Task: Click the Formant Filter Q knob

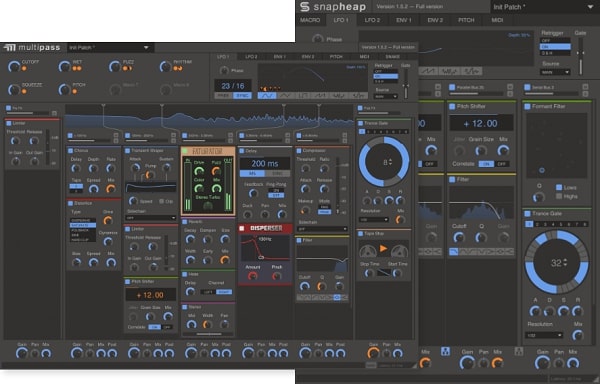Action: click(x=539, y=197)
